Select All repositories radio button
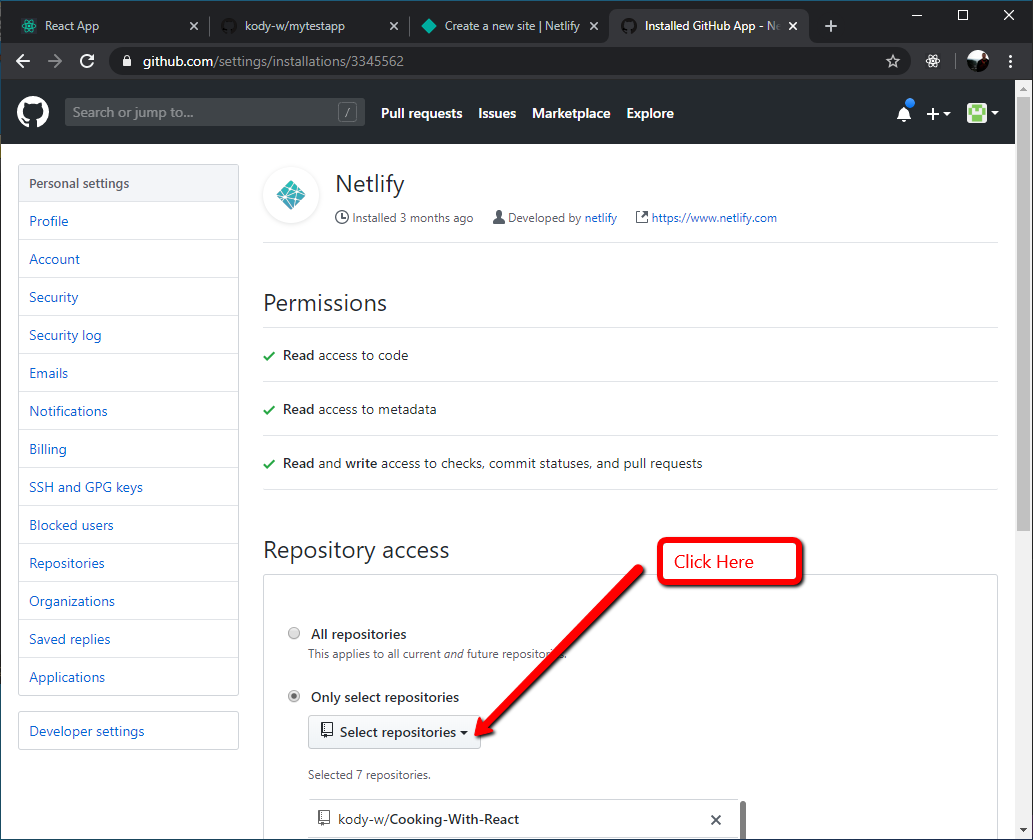 294,633
